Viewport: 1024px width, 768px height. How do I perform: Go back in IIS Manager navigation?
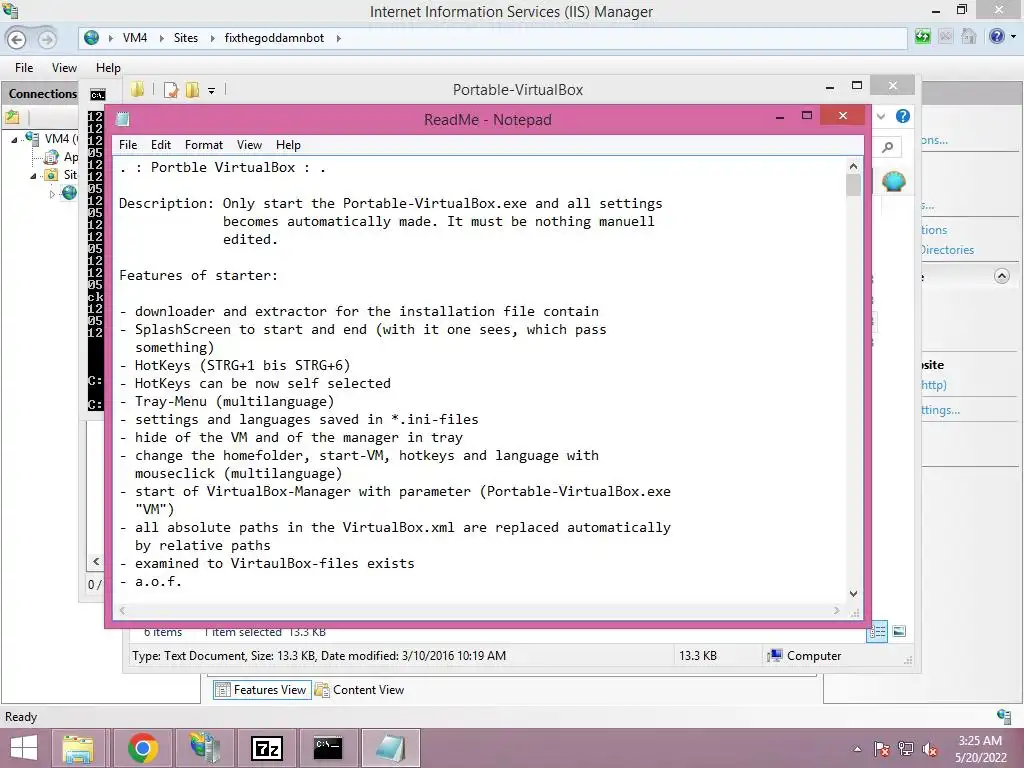(x=17, y=39)
